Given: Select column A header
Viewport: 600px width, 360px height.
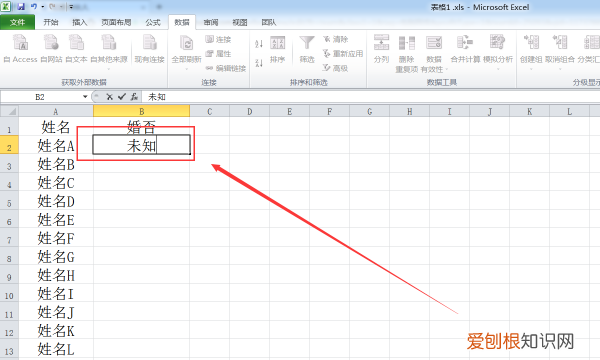Looking at the screenshot, I should click(56, 111).
